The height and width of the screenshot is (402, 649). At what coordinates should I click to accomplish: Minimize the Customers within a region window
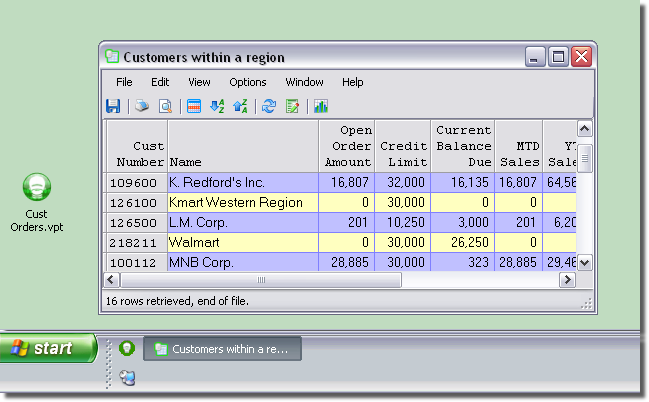tap(535, 56)
